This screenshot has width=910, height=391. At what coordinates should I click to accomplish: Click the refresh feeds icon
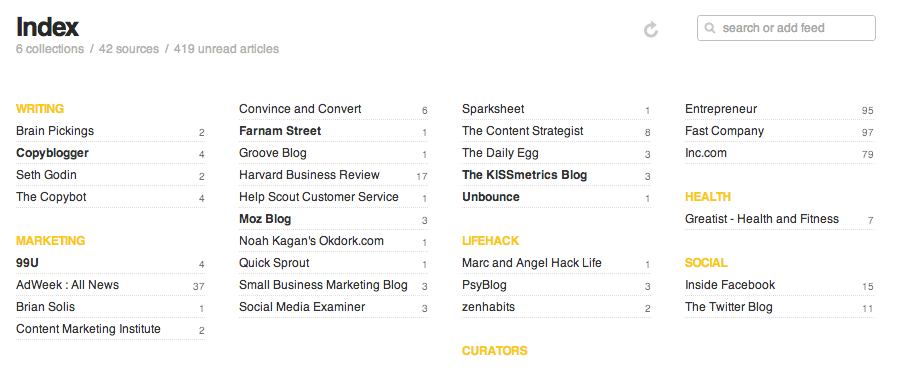(x=651, y=30)
